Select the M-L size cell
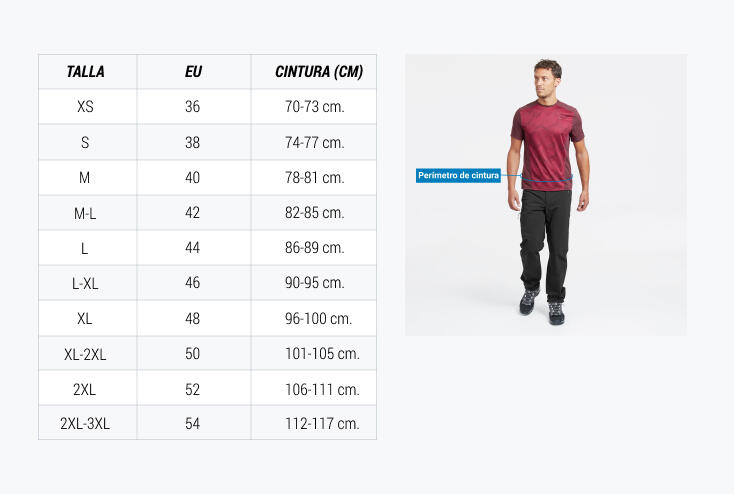Image resolution: width=734 pixels, height=494 pixels. click(85, 214)
